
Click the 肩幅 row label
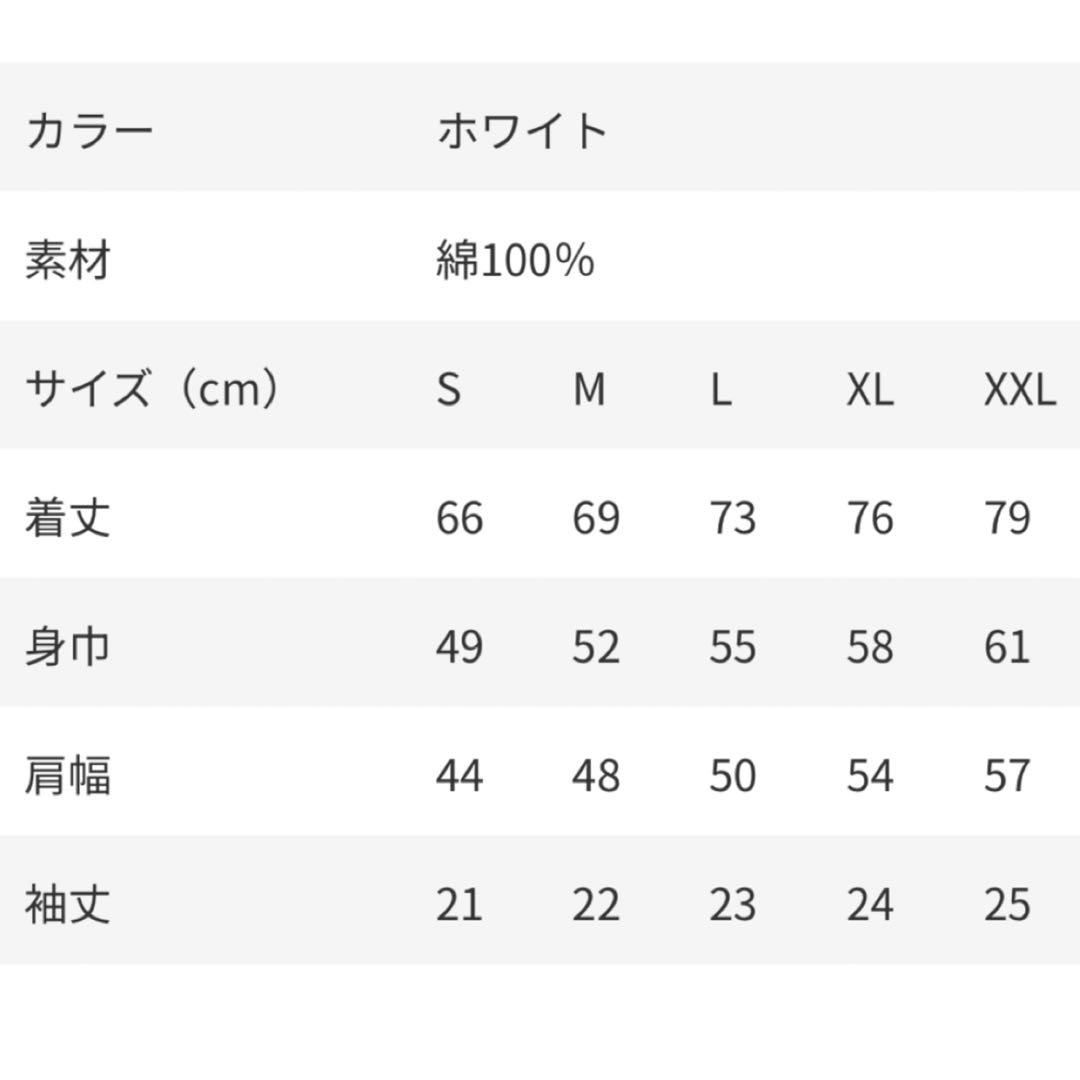[67, 776]
